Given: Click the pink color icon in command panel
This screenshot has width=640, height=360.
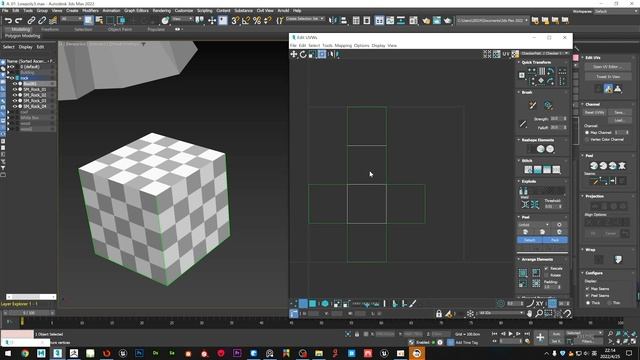Looking at the screenshot, I should click(x=576, y=58).
